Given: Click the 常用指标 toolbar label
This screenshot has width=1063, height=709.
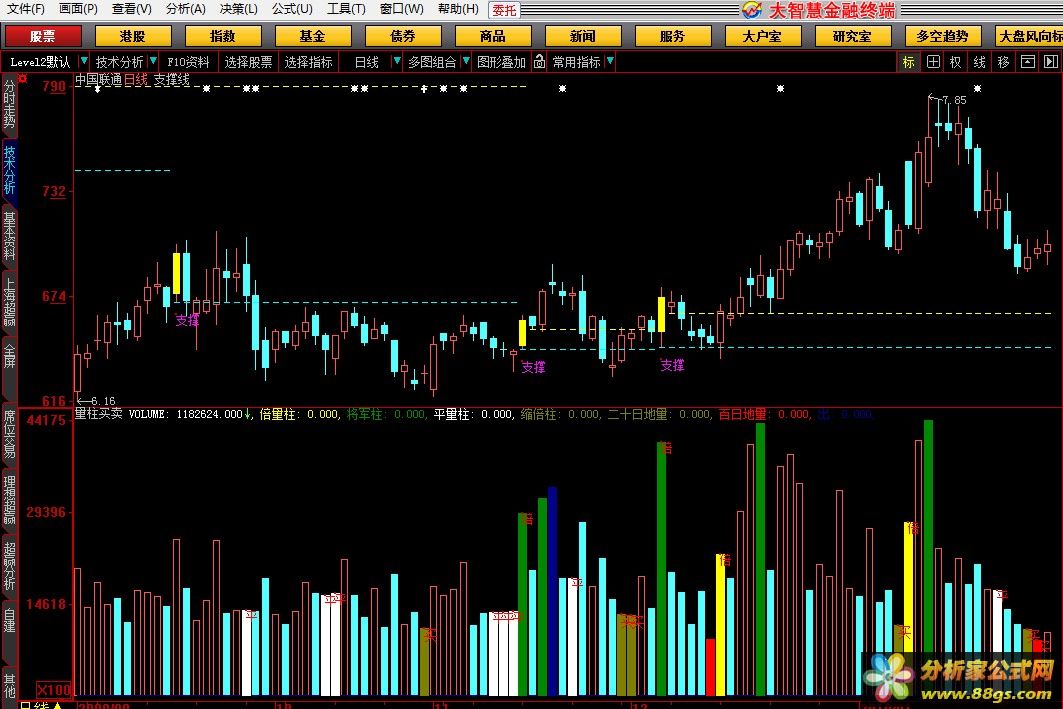Looking at the screenshot, I should point(576,62).
